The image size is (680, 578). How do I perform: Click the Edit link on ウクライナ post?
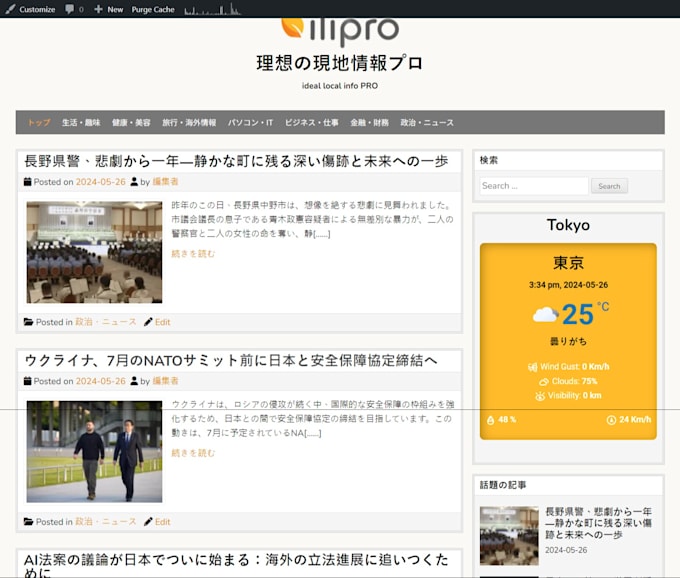coord(163,522)
